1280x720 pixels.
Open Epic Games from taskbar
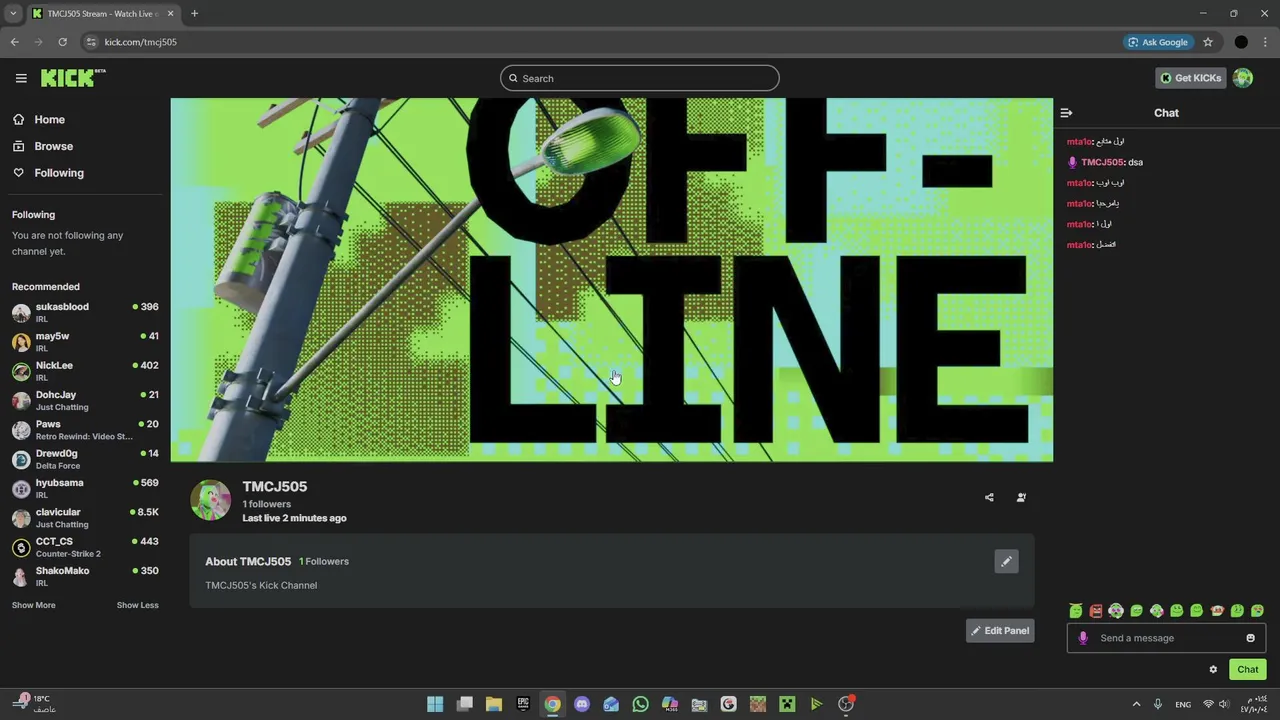(523, 704)
